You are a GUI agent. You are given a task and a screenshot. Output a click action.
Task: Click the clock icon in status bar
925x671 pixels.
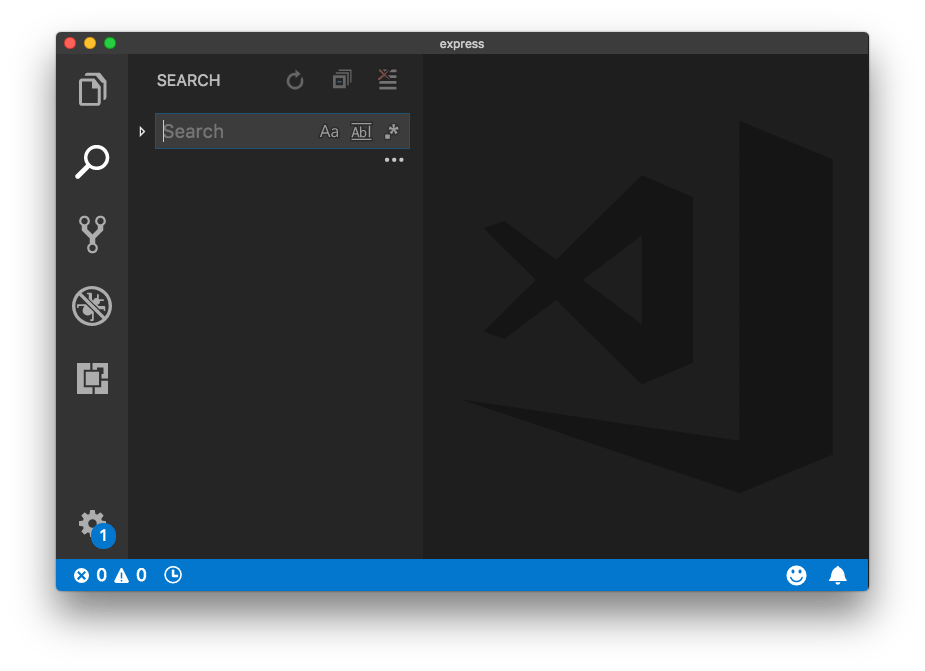(173, 575)
